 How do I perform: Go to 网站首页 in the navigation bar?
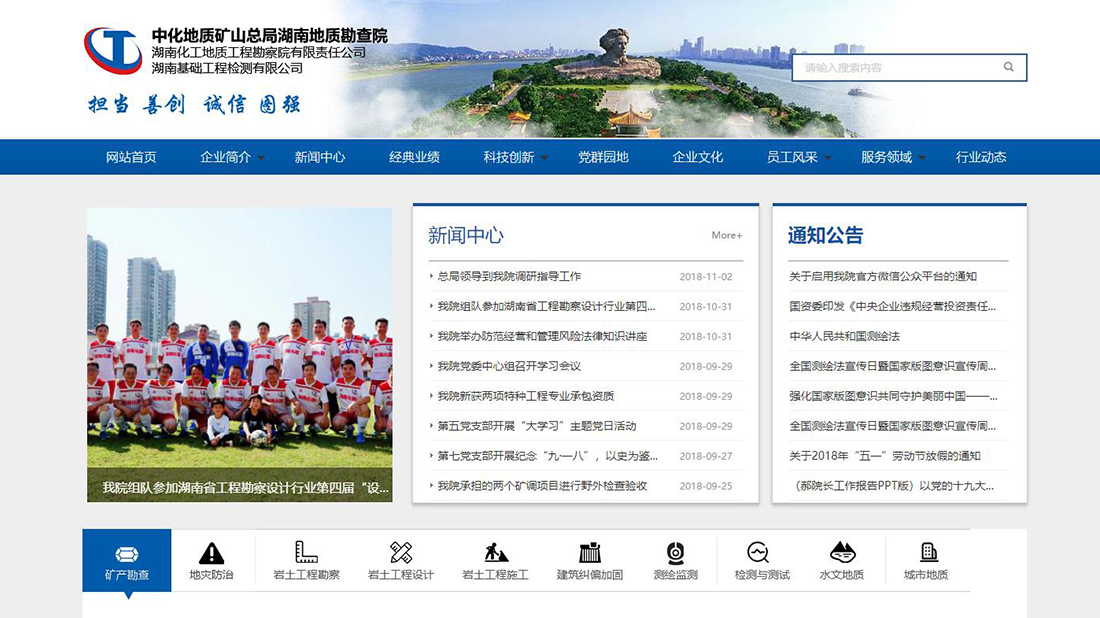coord(131,157)
